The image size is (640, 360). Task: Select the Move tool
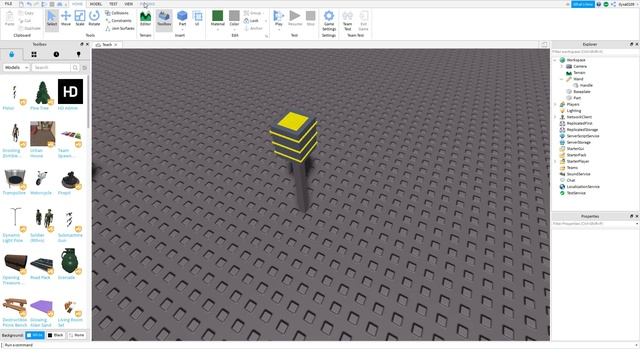(x=66, y=18)
